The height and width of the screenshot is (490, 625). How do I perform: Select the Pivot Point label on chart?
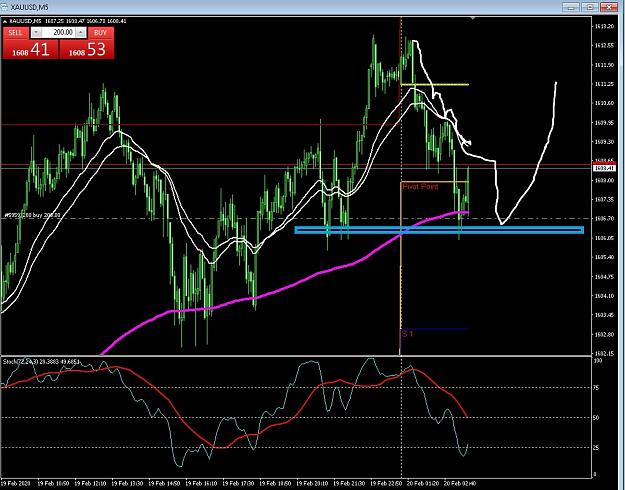coord(420,187)
